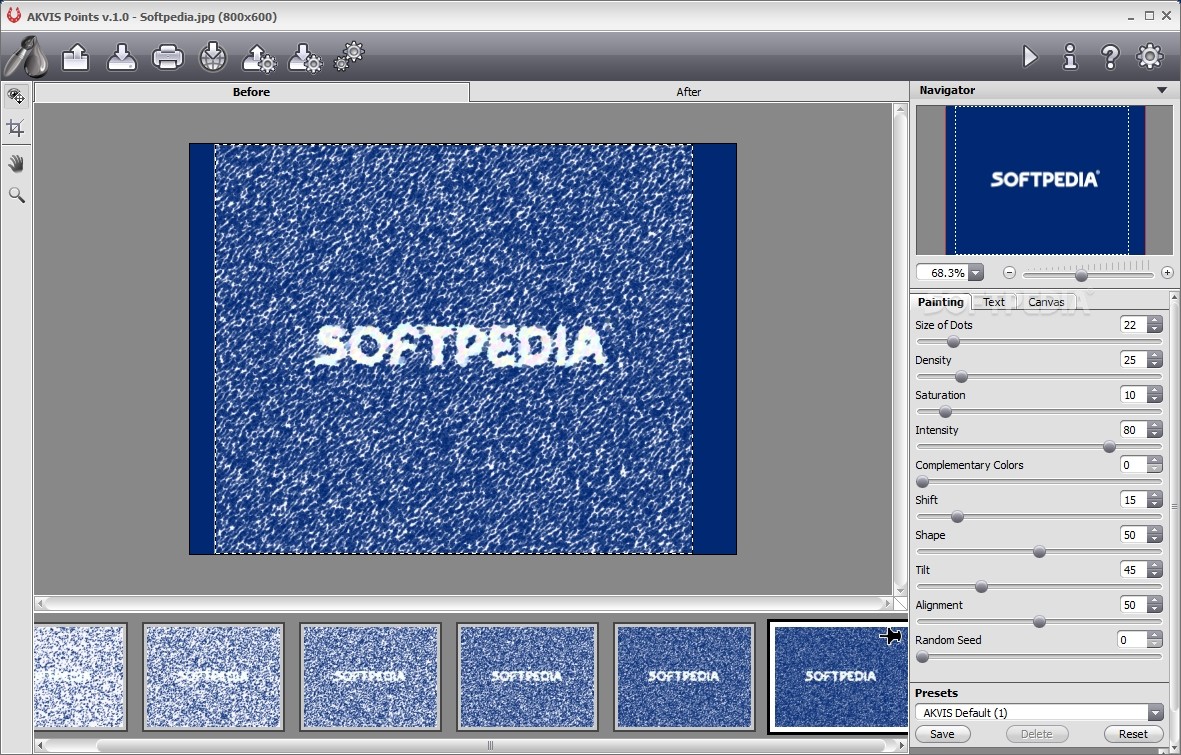Select the selected darkest blue preset thumbnail

[x=838, y=676]
